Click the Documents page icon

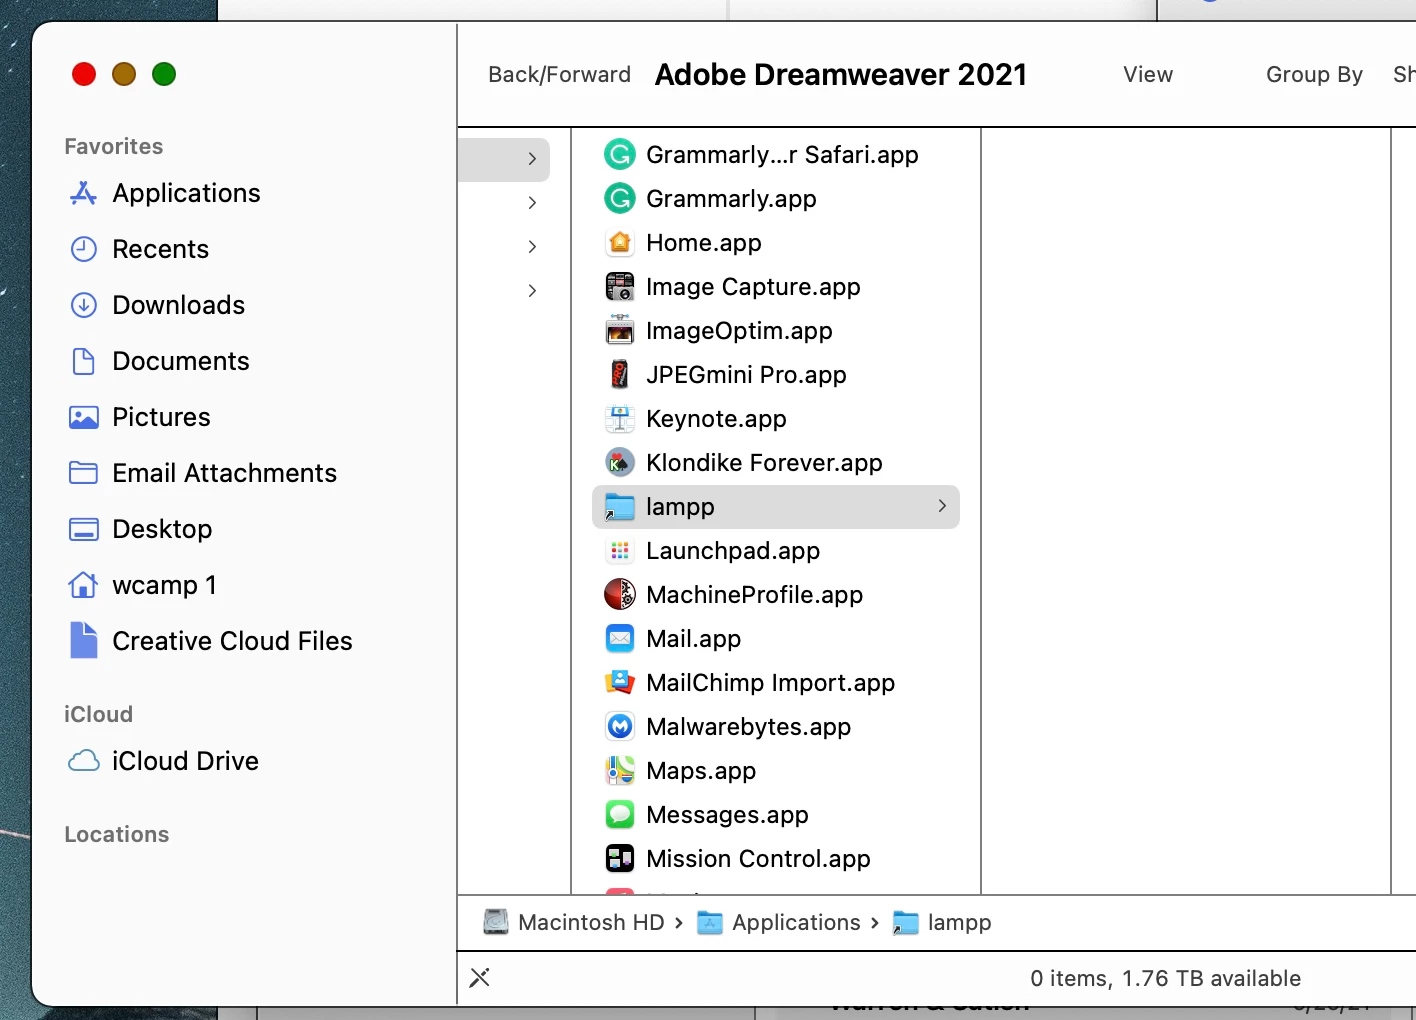(x=84, y=361)
